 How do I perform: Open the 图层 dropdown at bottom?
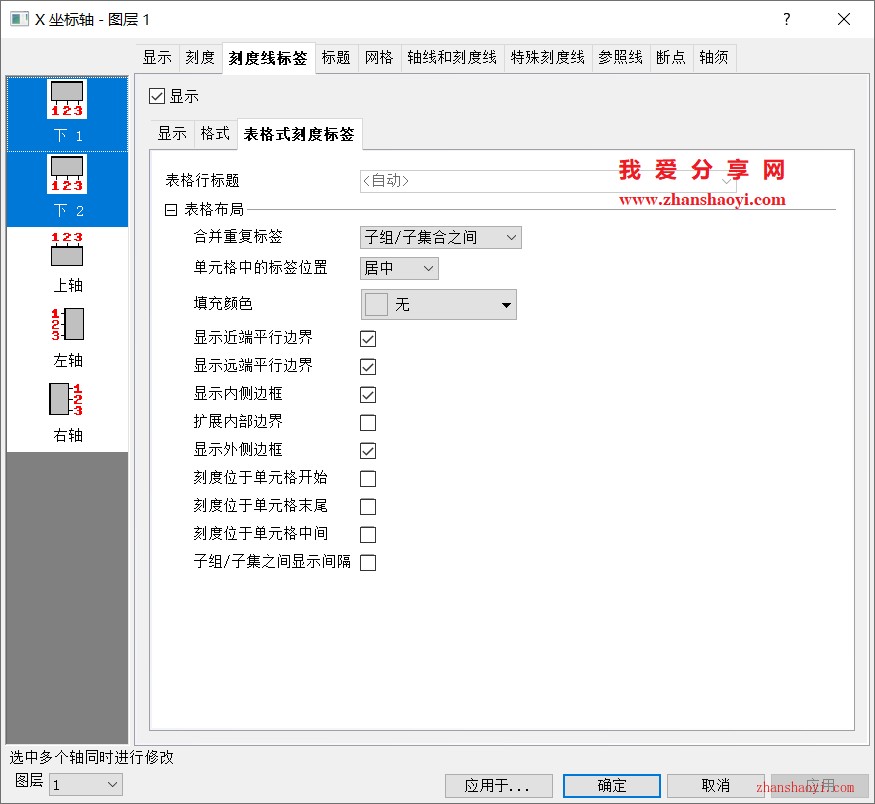click(86, 785)
